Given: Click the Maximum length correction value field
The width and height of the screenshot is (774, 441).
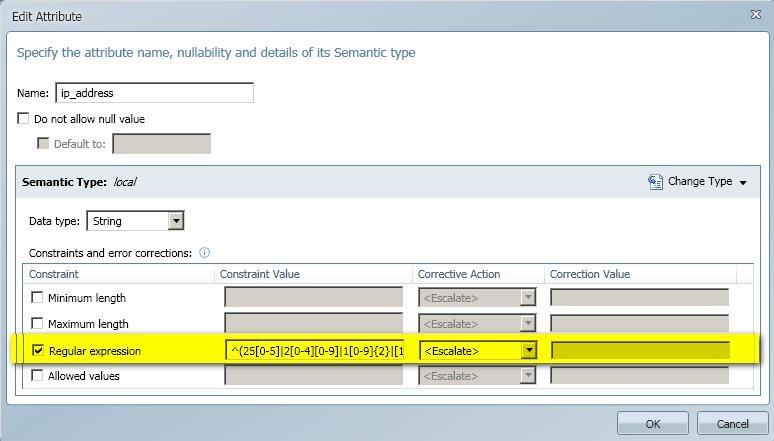Looking at the screenshot, I should [x=640, y=324].
